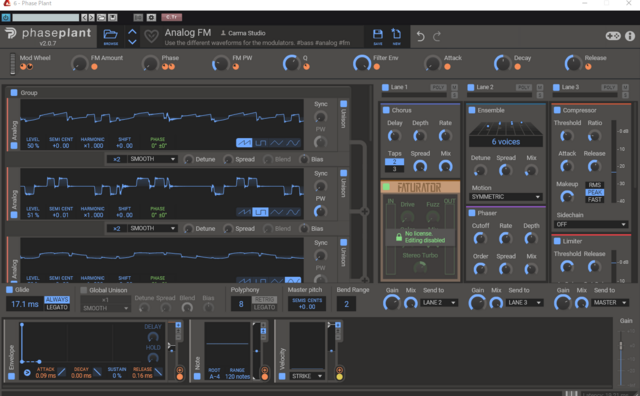Viewport: 640px width, 396px height.
Task: Click the preset name Analog FM
Action: click(188, 33)
